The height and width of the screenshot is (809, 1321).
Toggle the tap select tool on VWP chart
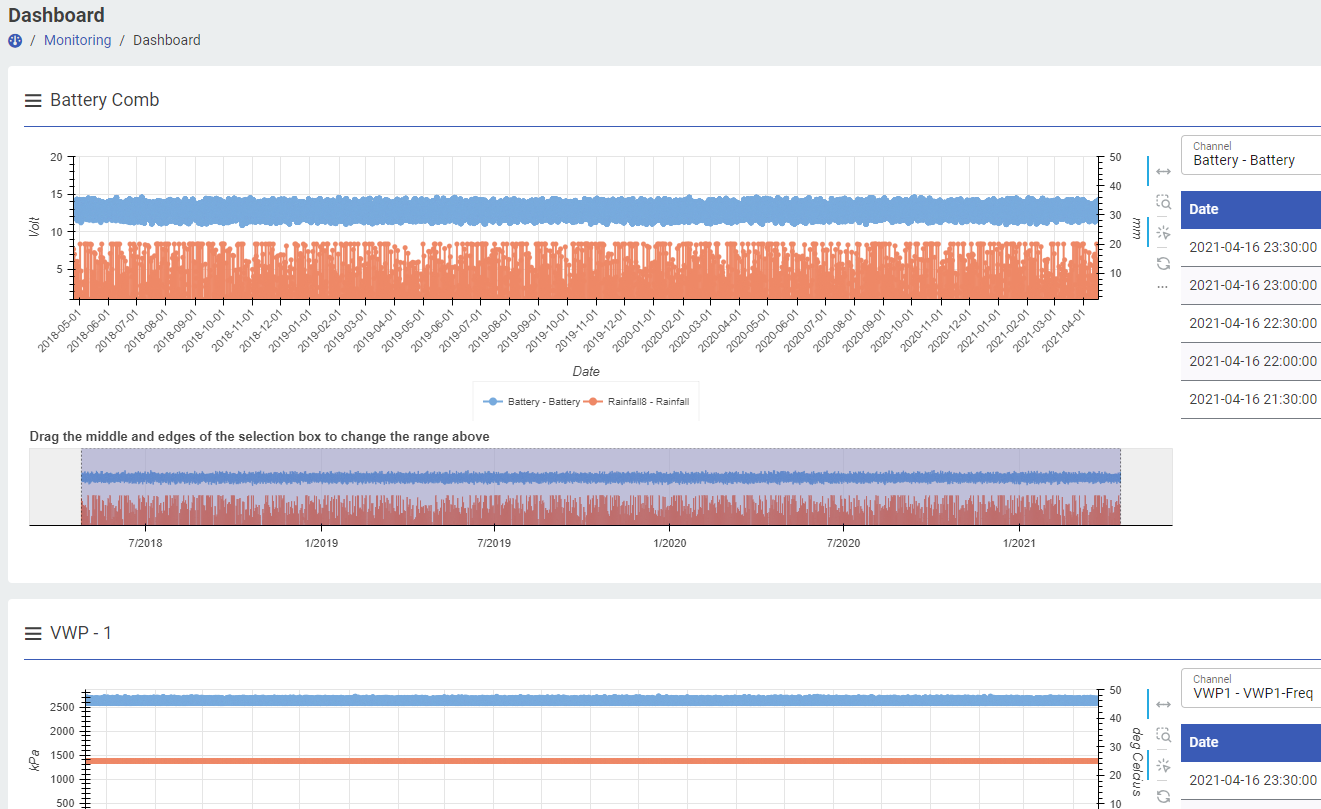(1163, 766)
